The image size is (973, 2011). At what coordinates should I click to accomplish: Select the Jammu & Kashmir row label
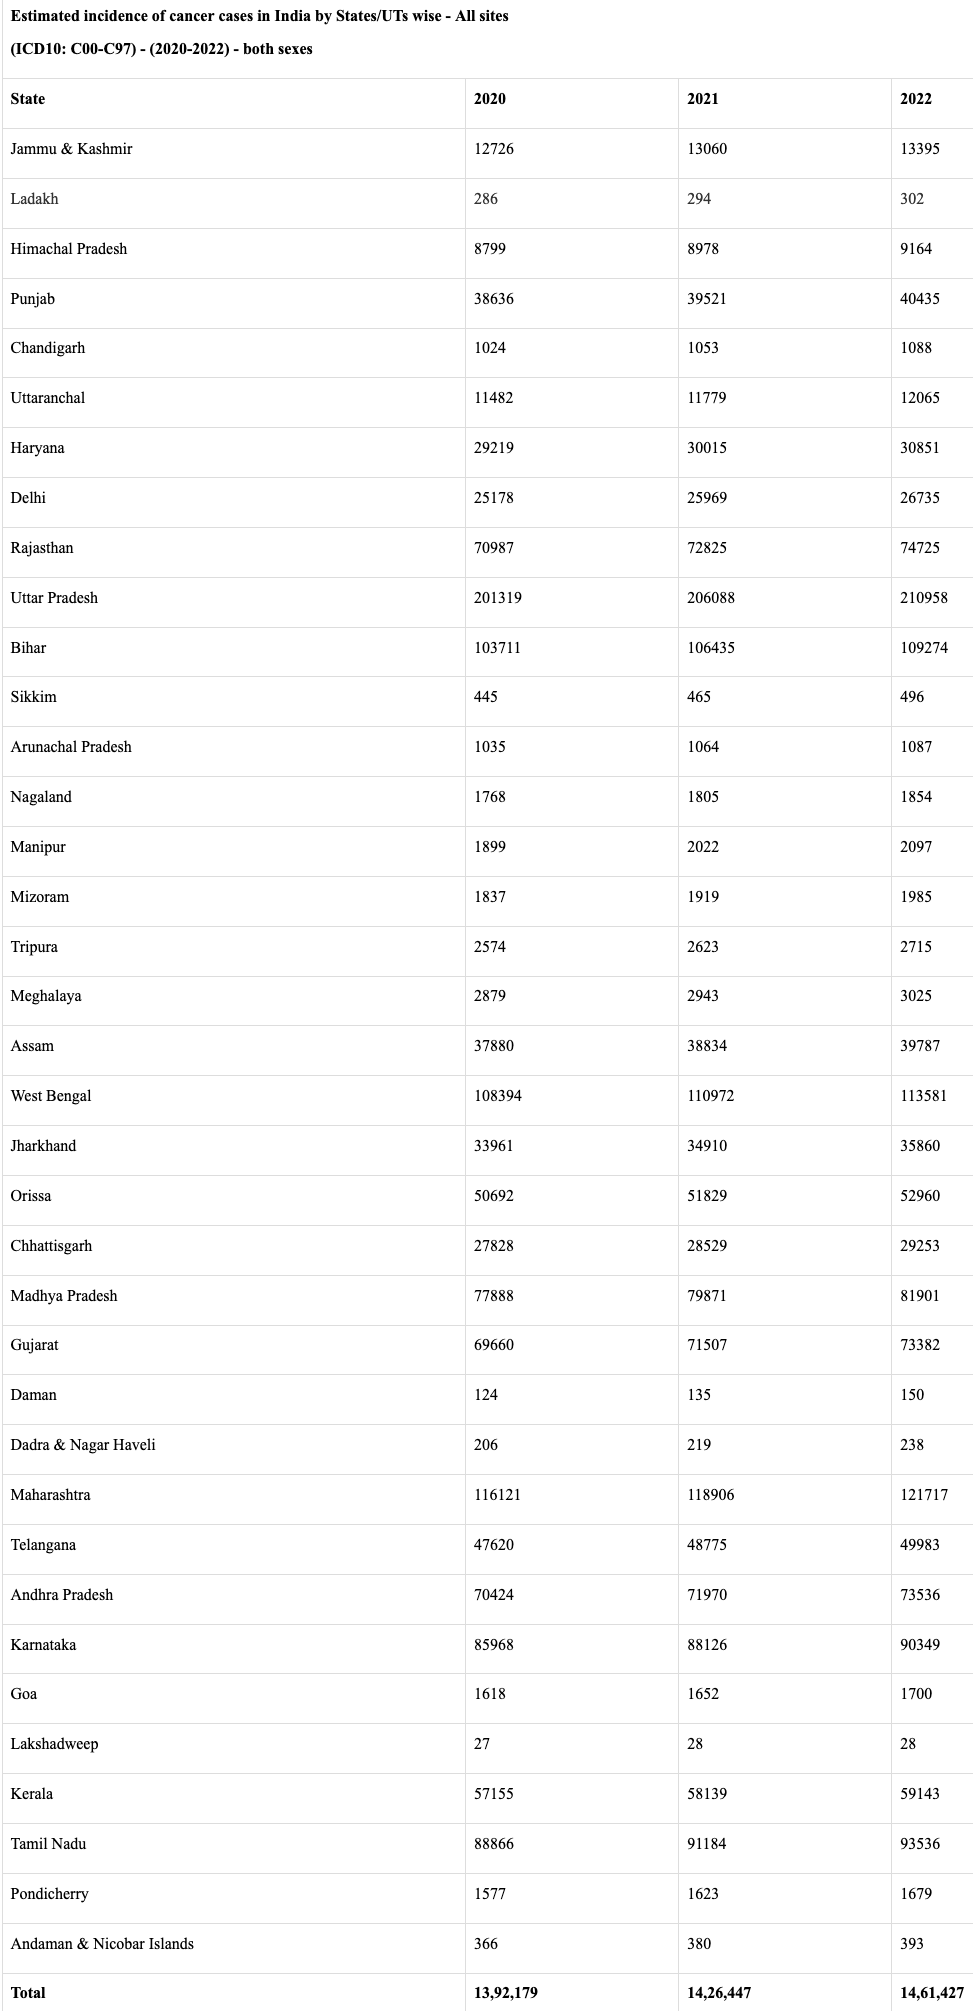pyautogui.click(x=71, y=149)
